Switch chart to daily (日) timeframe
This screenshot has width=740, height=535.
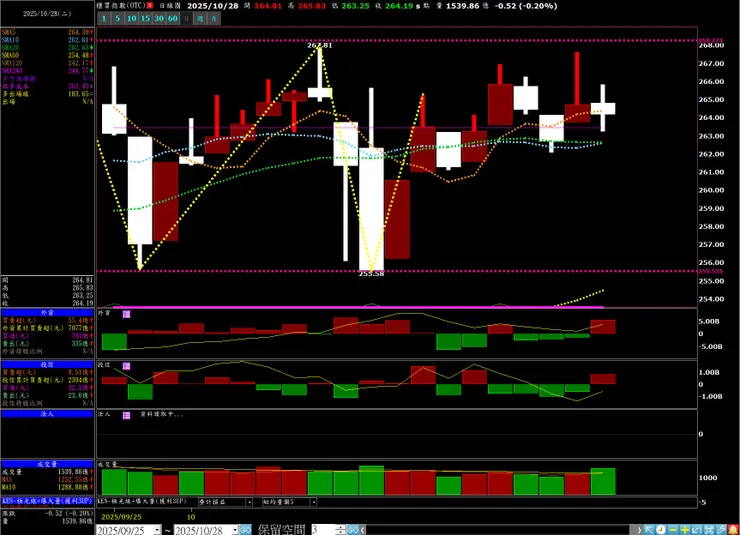point(186,18)
